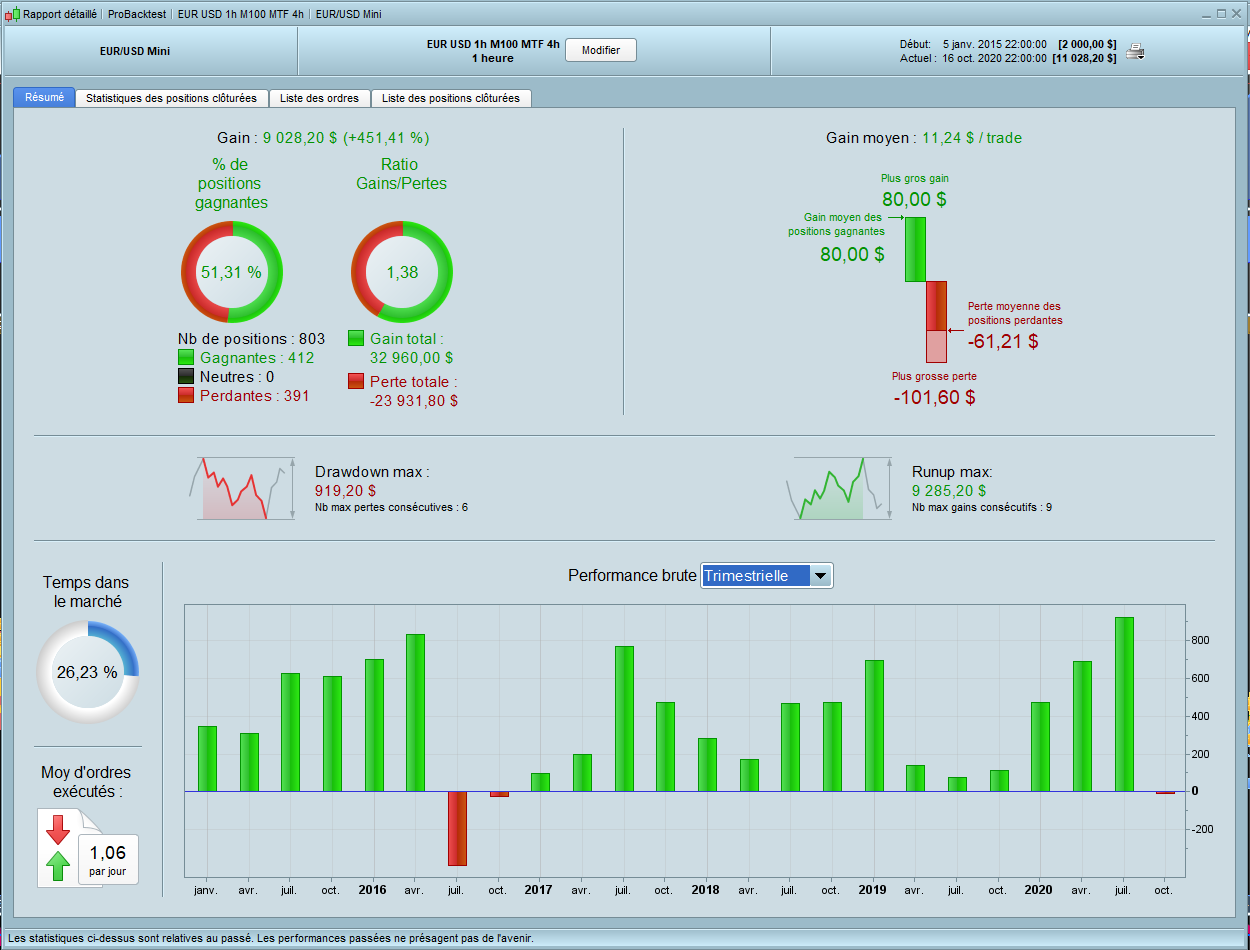Viewport: 1250px width, 950px height.
Task: Click the -23 931,80 $ total loss value
Action: (413, 400)
